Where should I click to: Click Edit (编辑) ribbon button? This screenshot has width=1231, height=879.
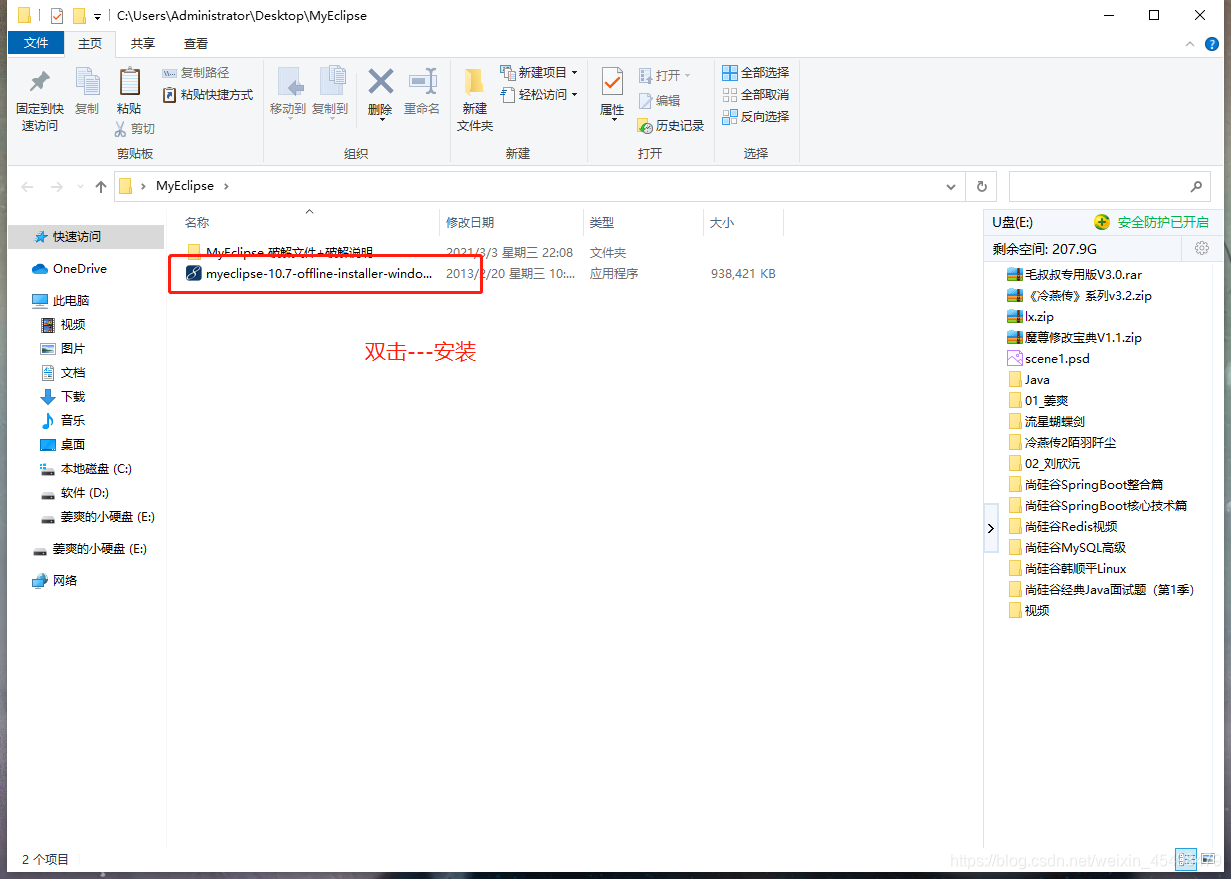[x=659, y=101]
